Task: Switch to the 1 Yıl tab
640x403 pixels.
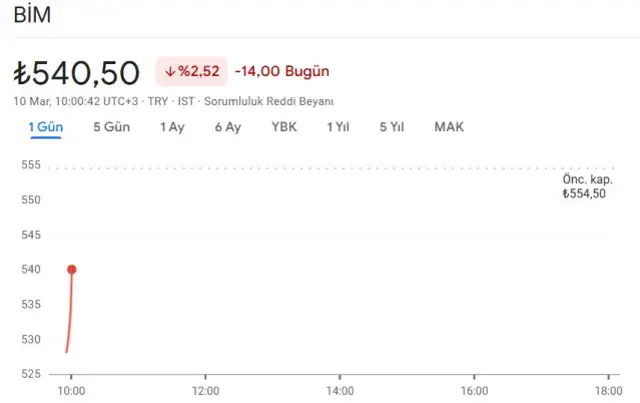Action: 337,127
